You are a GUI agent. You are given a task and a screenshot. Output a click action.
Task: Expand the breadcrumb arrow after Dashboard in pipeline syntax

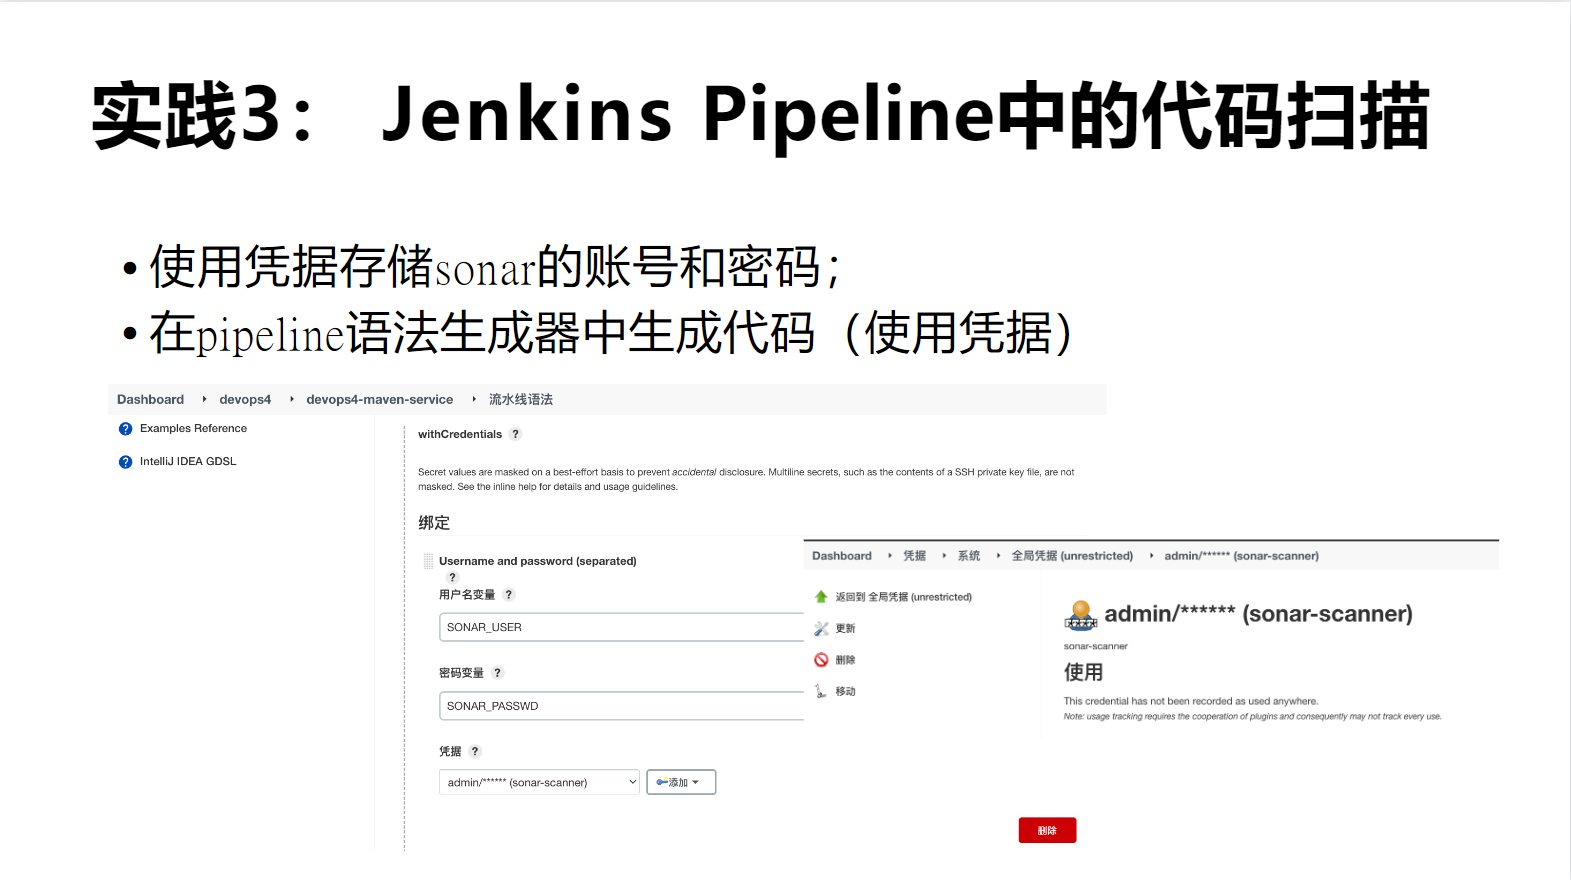point(204,399)
